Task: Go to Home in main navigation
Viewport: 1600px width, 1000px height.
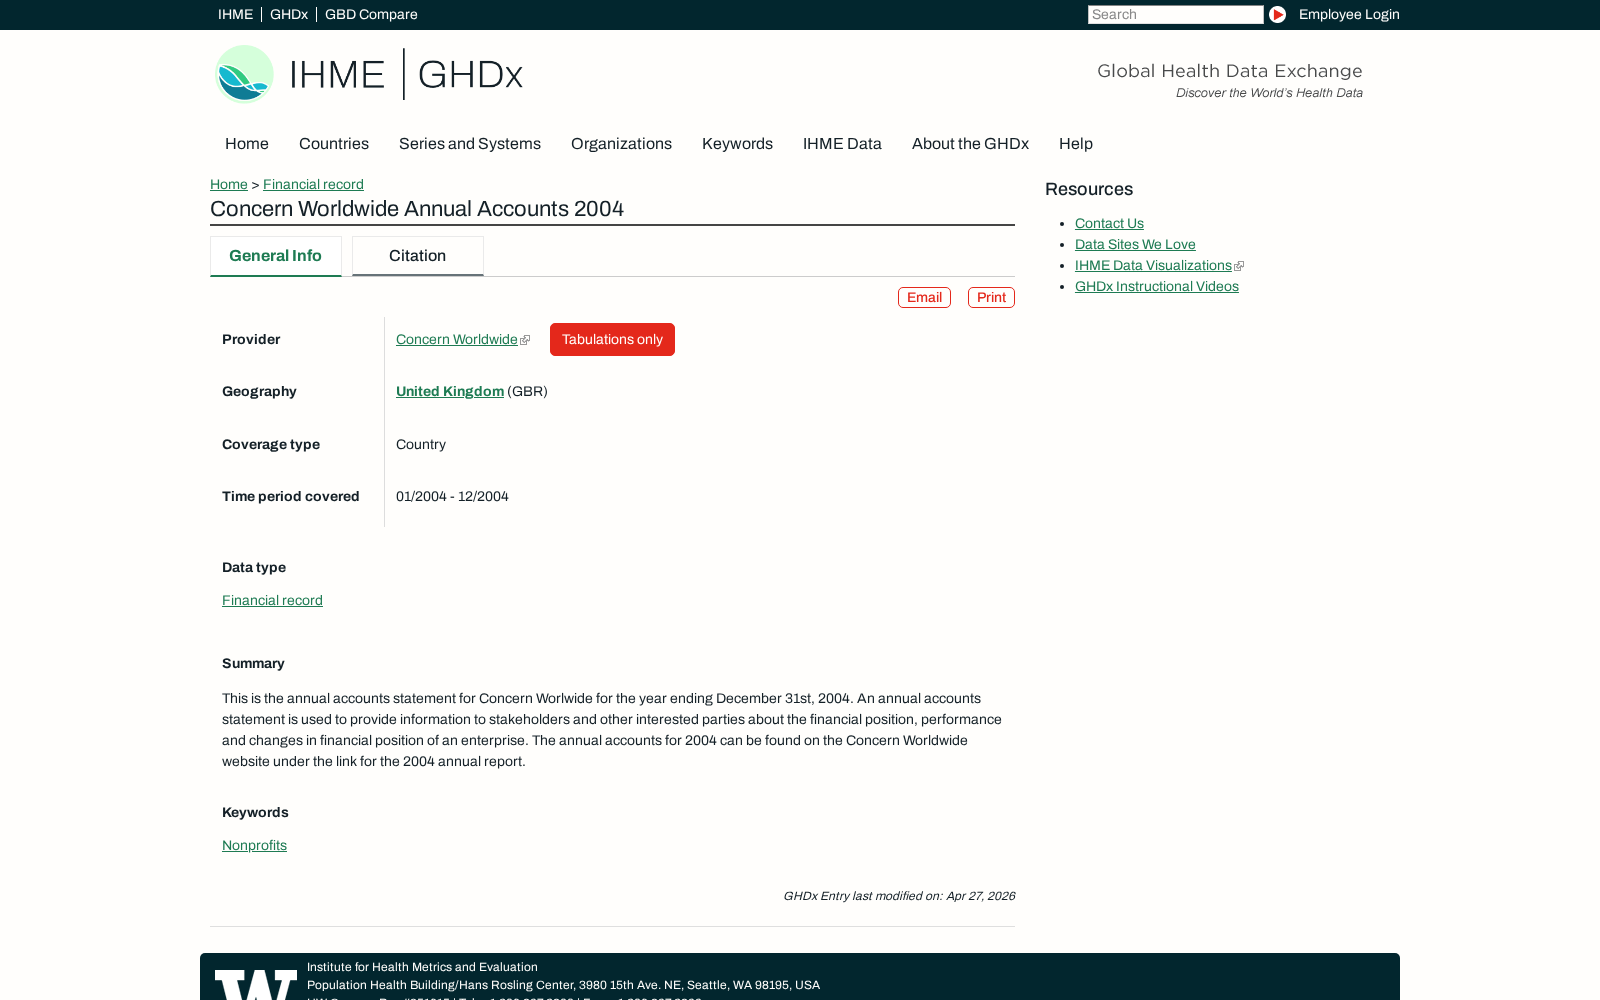Action: [x=247, y=144]
